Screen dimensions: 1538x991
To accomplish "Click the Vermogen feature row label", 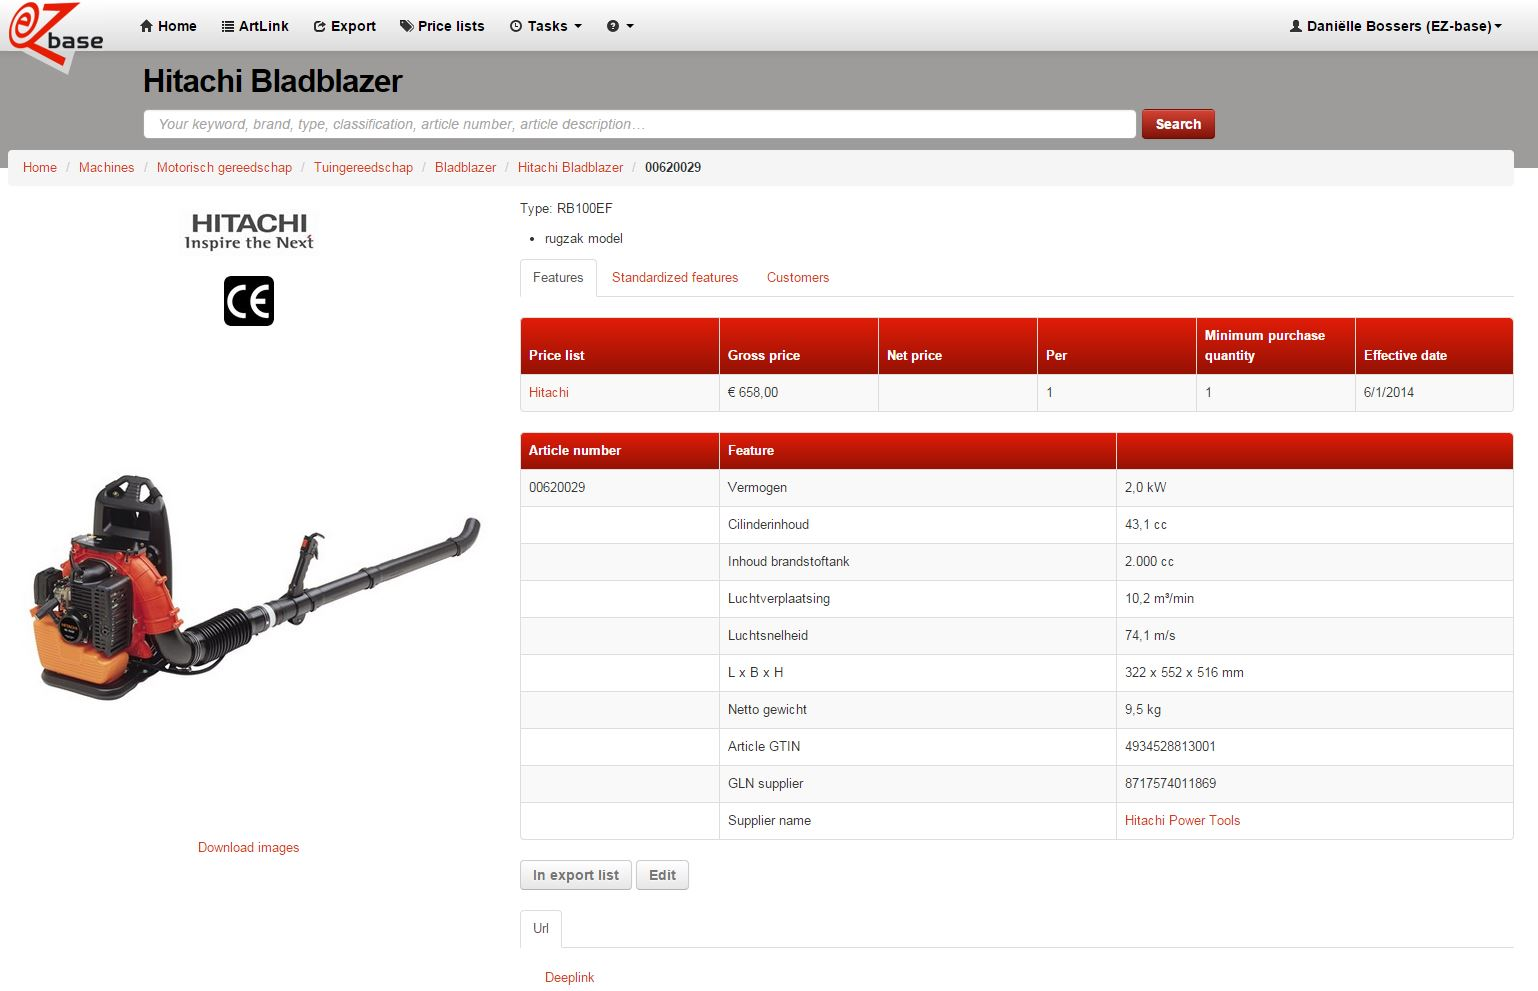I will pyautogui.click(x=757, y=487).
